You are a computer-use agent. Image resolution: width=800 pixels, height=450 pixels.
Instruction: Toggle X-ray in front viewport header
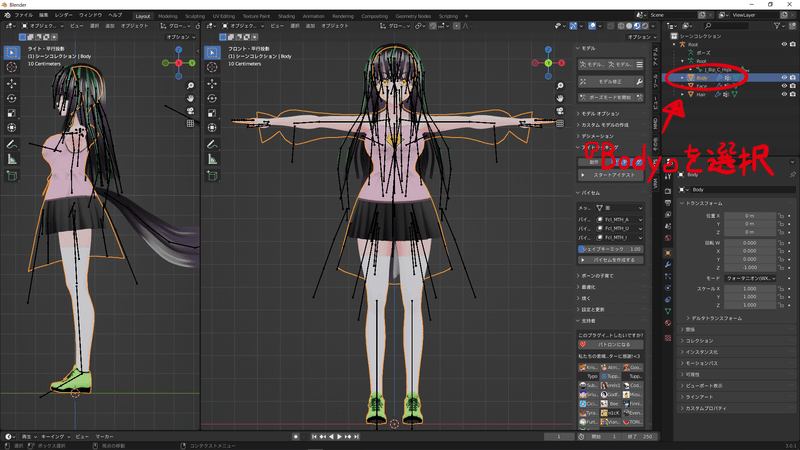tap(611, 26)
